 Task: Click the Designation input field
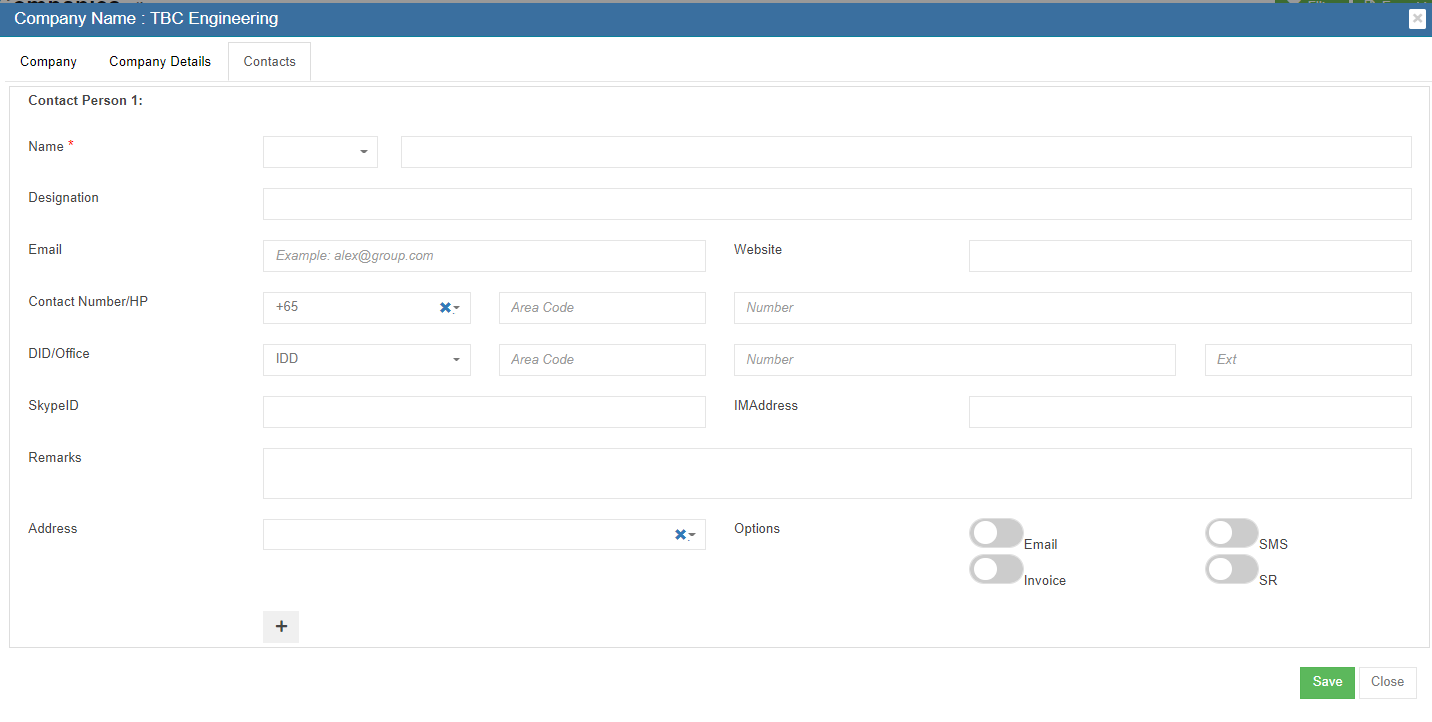(837, 204)
